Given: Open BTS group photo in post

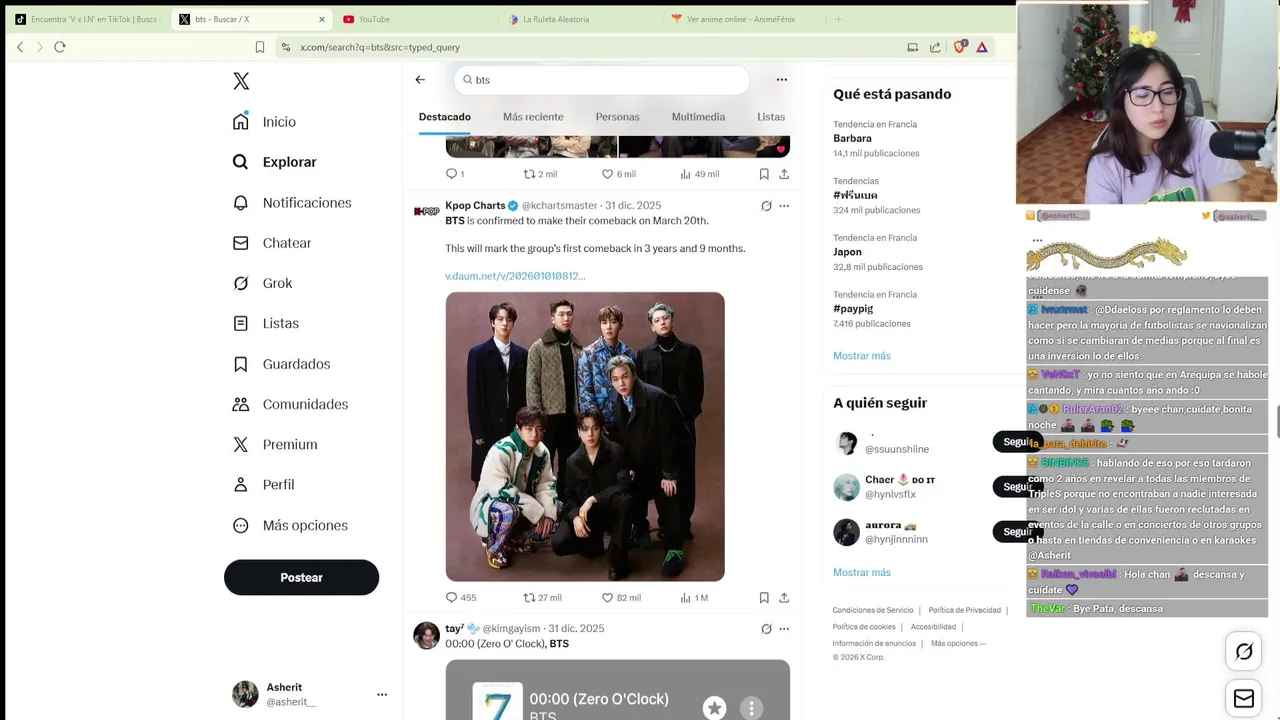Looking at the screenshot, I should coord(585,437).
